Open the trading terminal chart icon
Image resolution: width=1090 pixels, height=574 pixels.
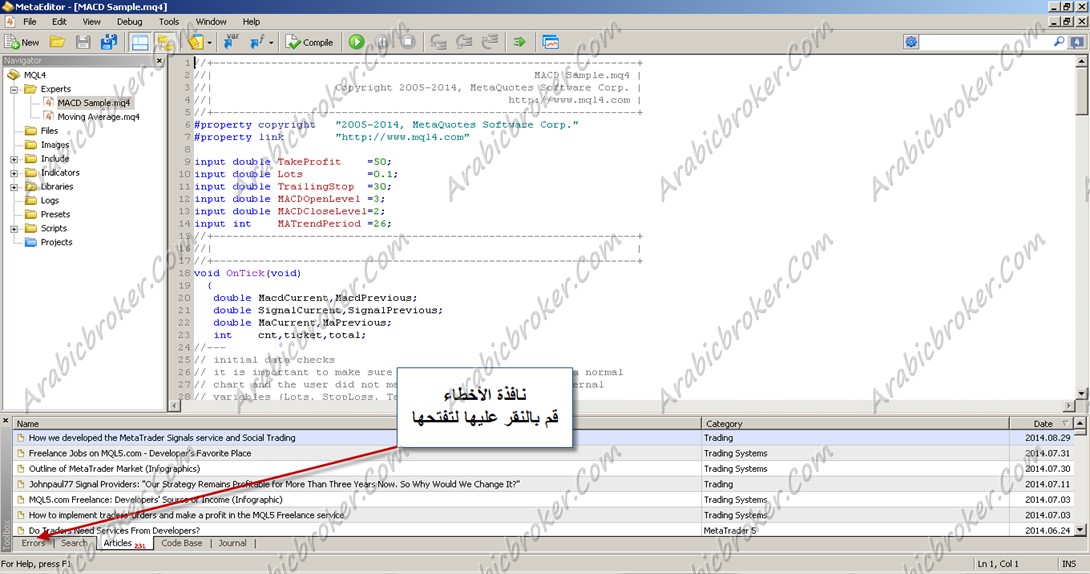pyautogui.click(x=551, y=42)
